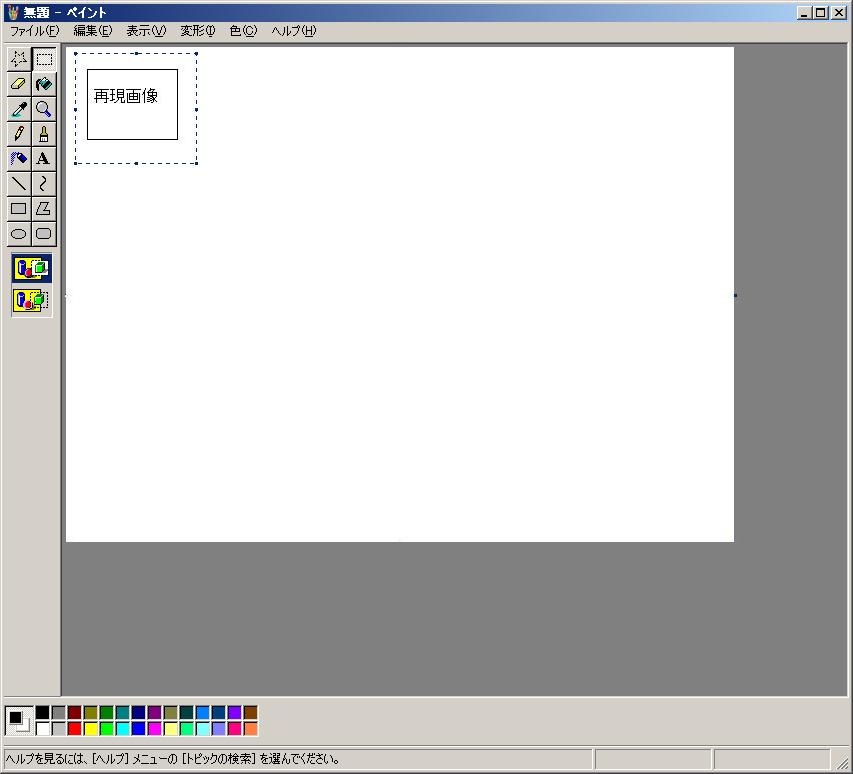Choose the Fill With Color bucket

[44, 84]
